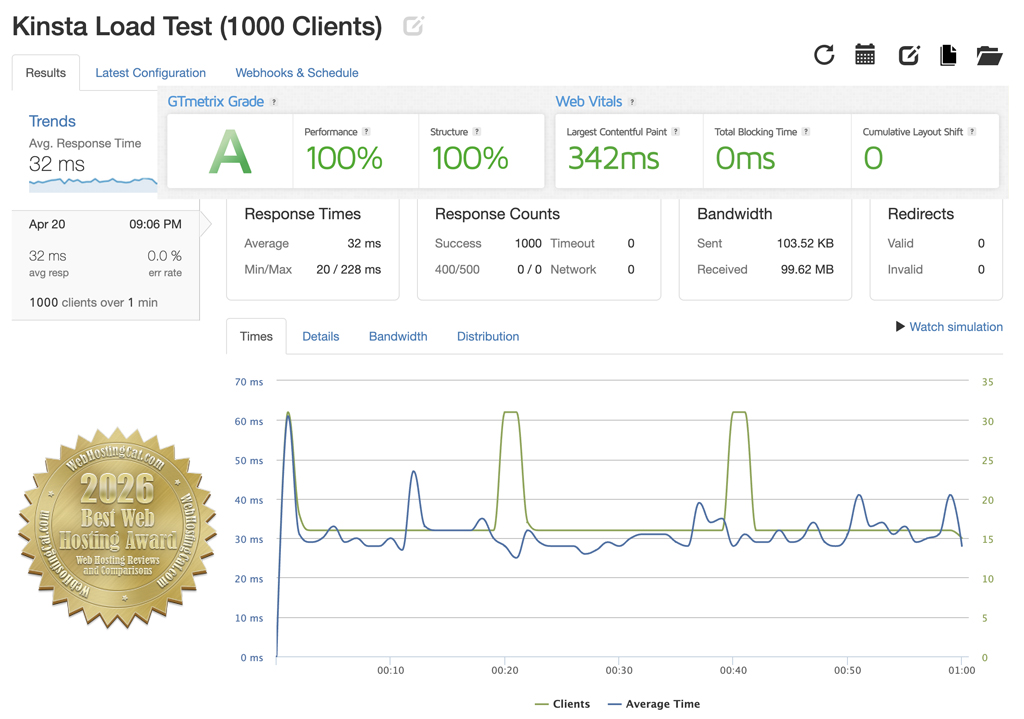Screen dimensions: 1024x719
Task: Click the 00:30 time axis label
Action: click(x=618, y=670)
